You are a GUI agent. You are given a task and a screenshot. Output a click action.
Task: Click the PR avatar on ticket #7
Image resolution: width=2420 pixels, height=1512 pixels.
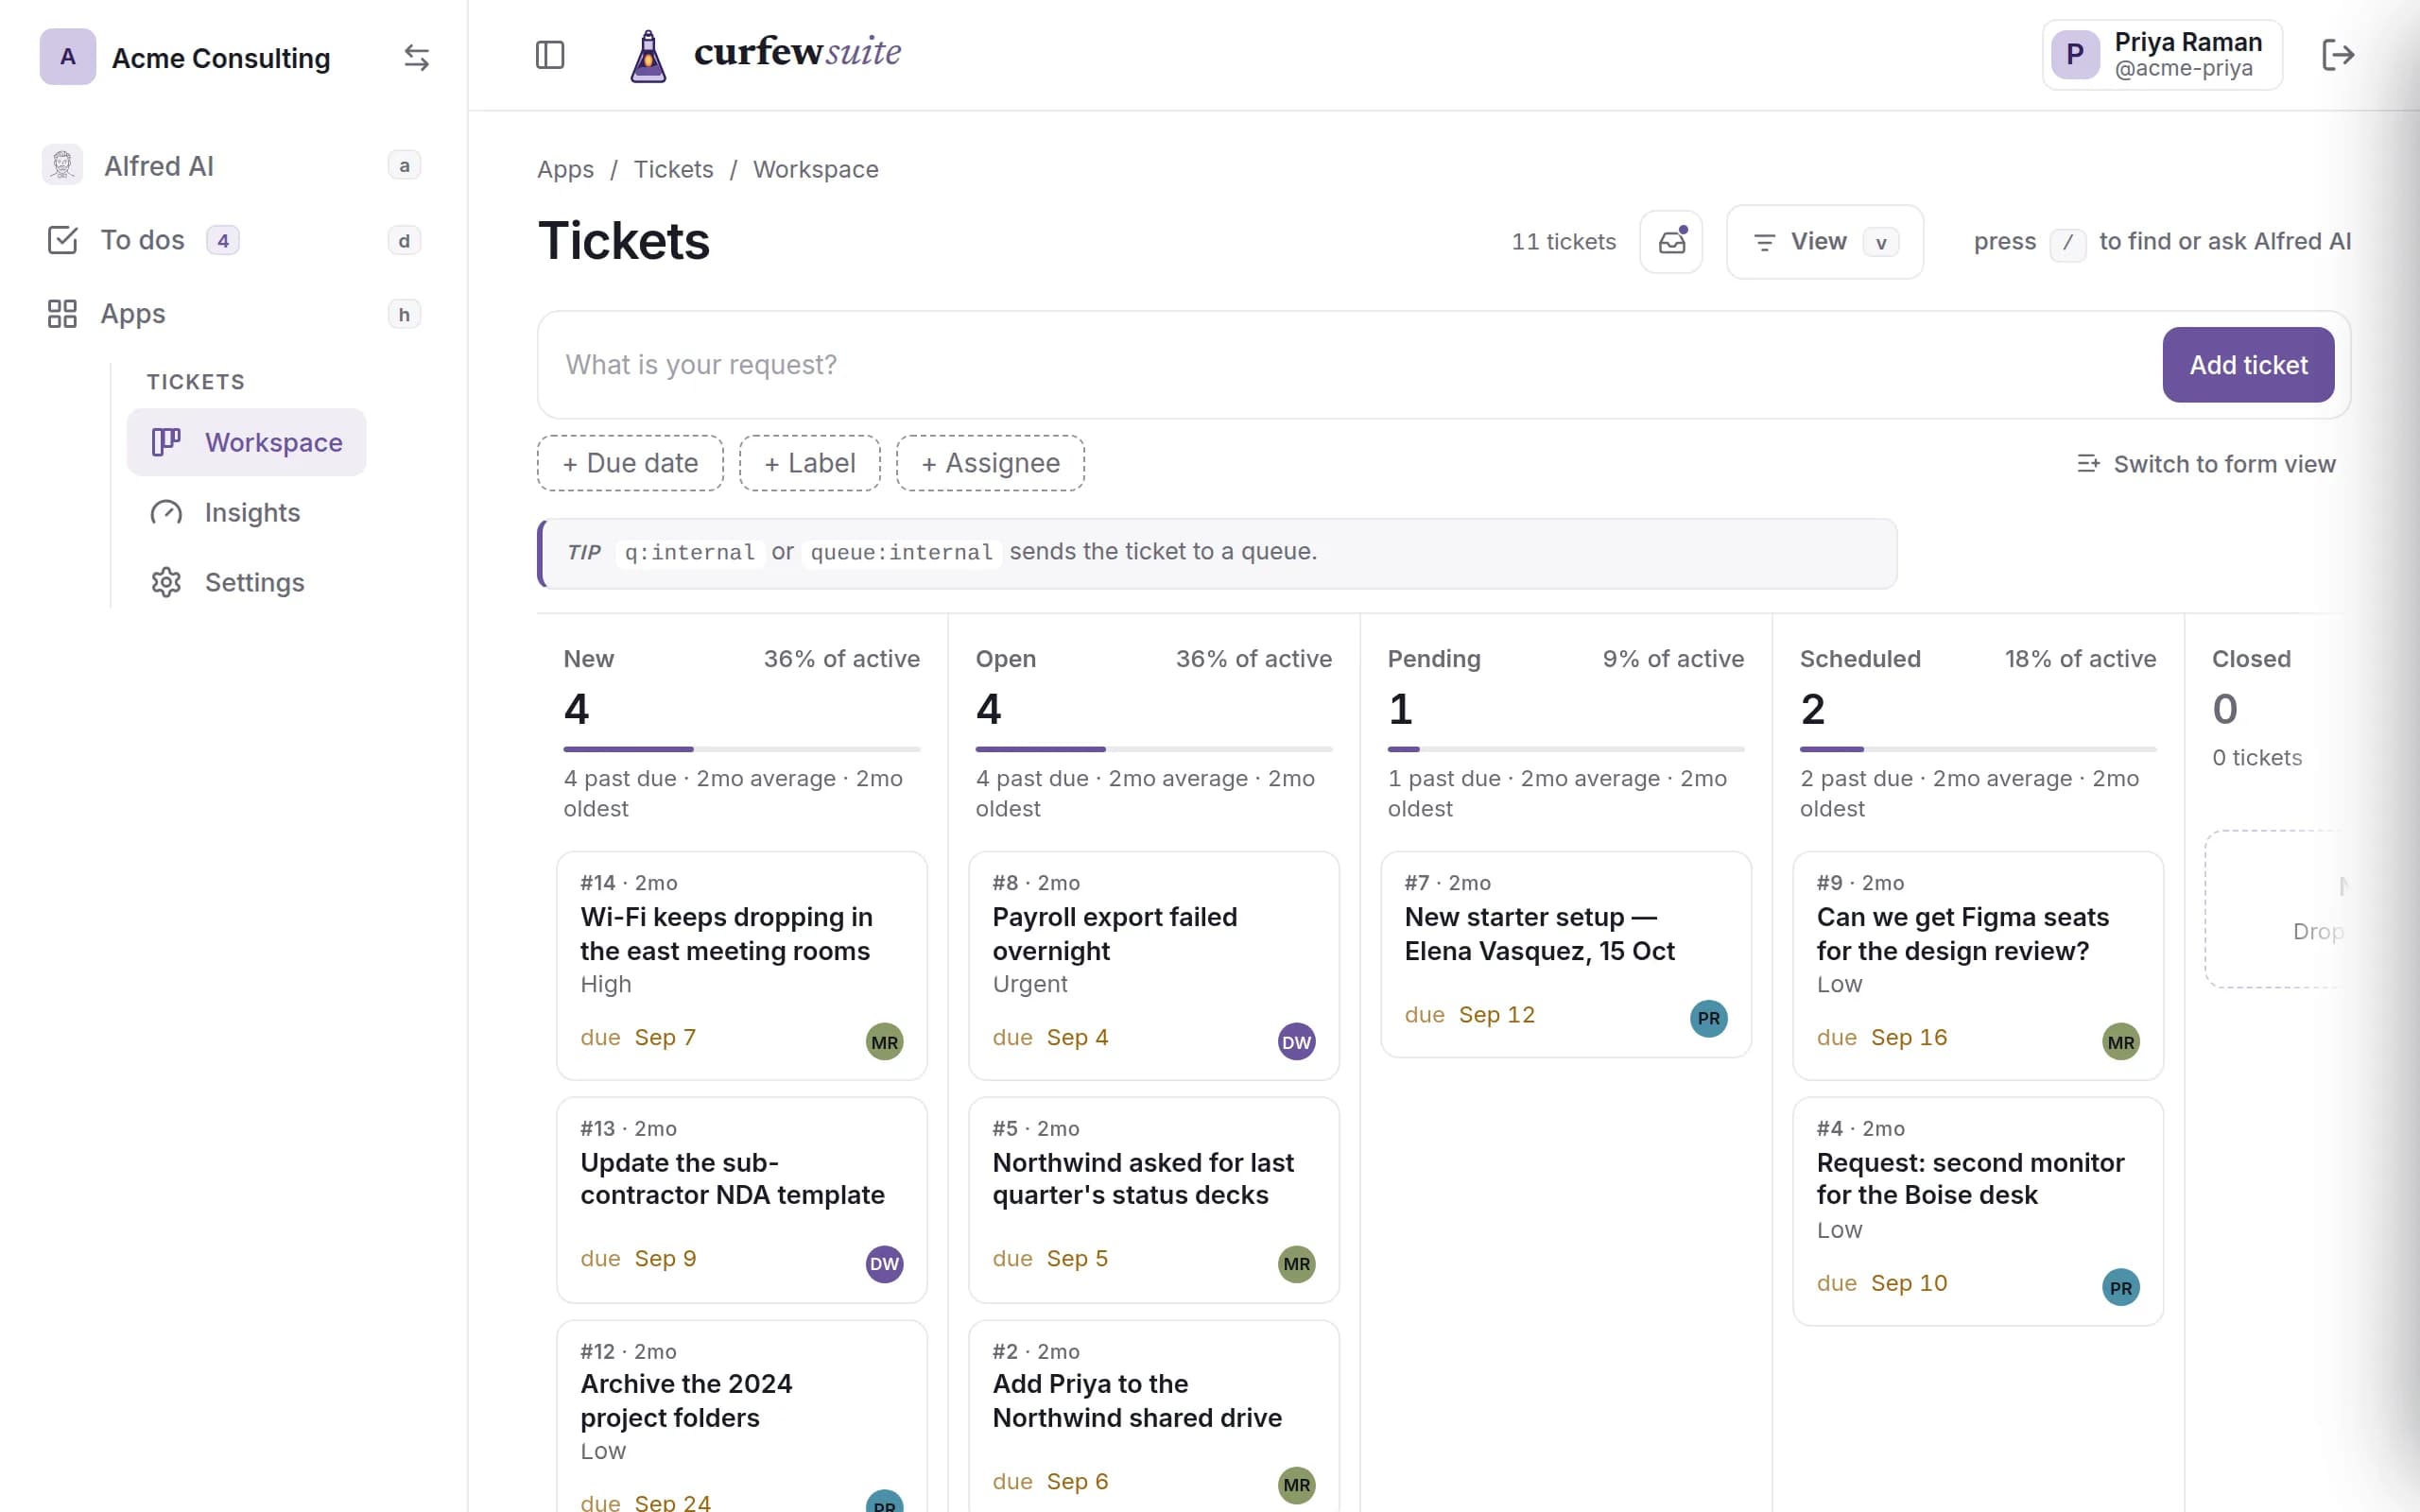point(1709,1018)
